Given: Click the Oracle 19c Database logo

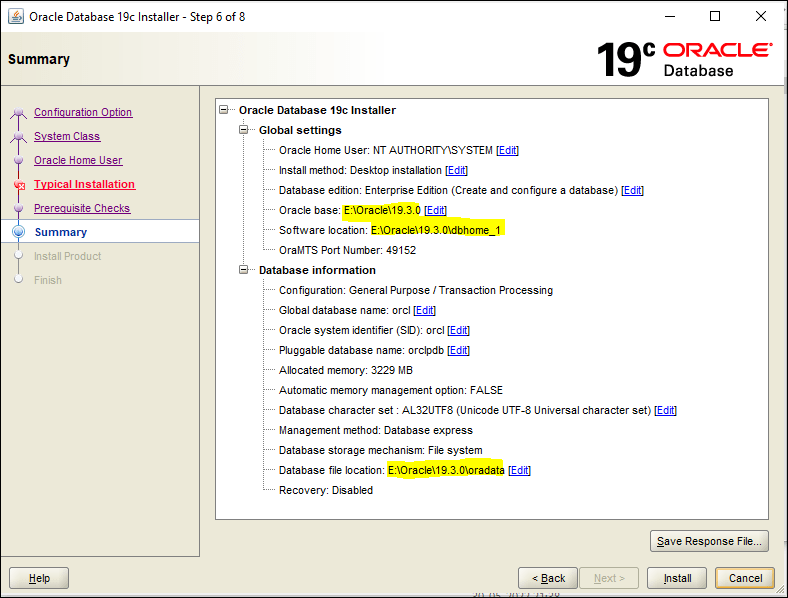Looking at the screenshot, I should (684, 59).
